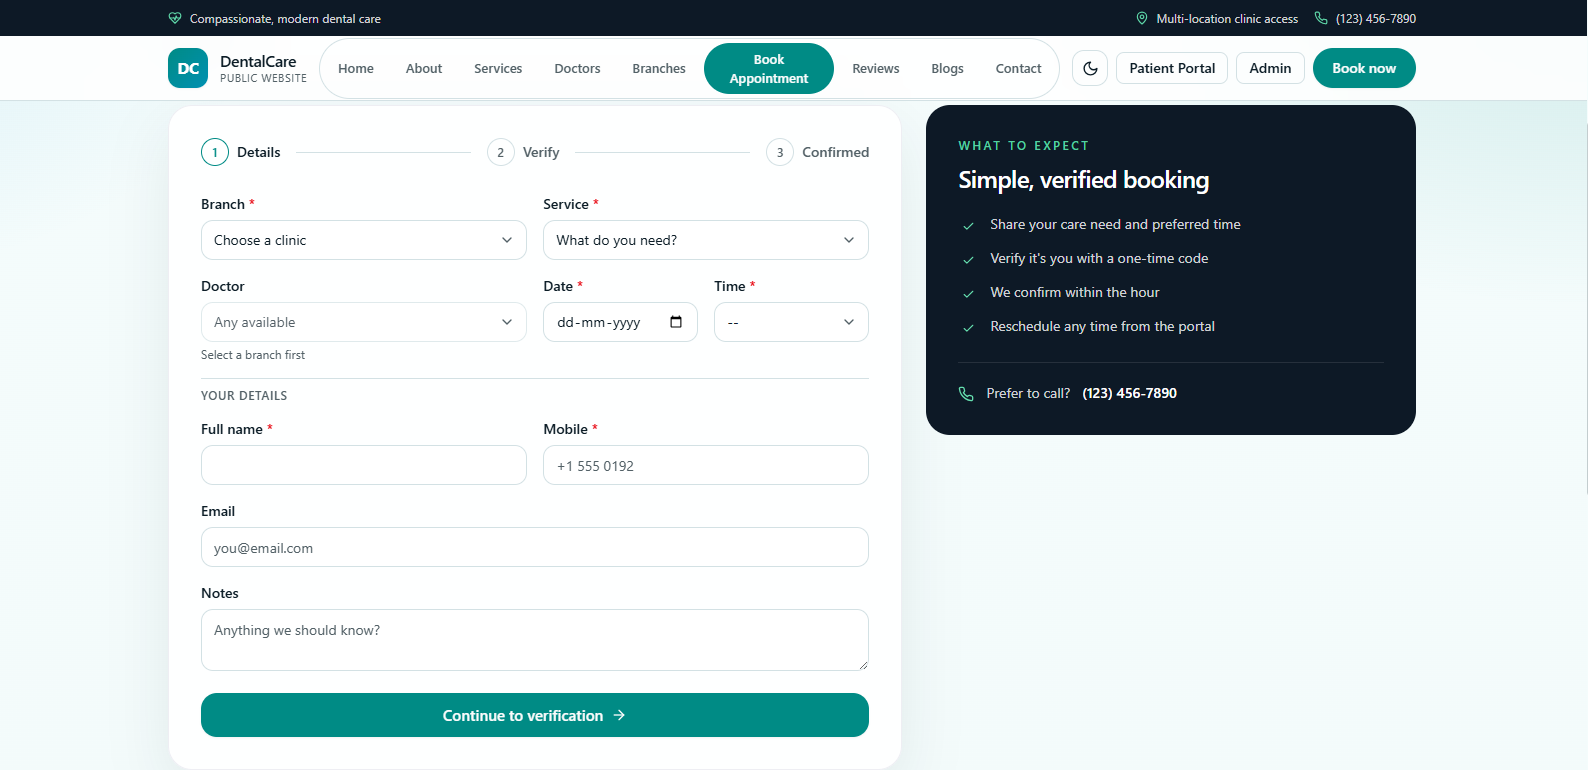Open the Blogs page
This screenshot has height=770, width=1588.
pos(947,68)
